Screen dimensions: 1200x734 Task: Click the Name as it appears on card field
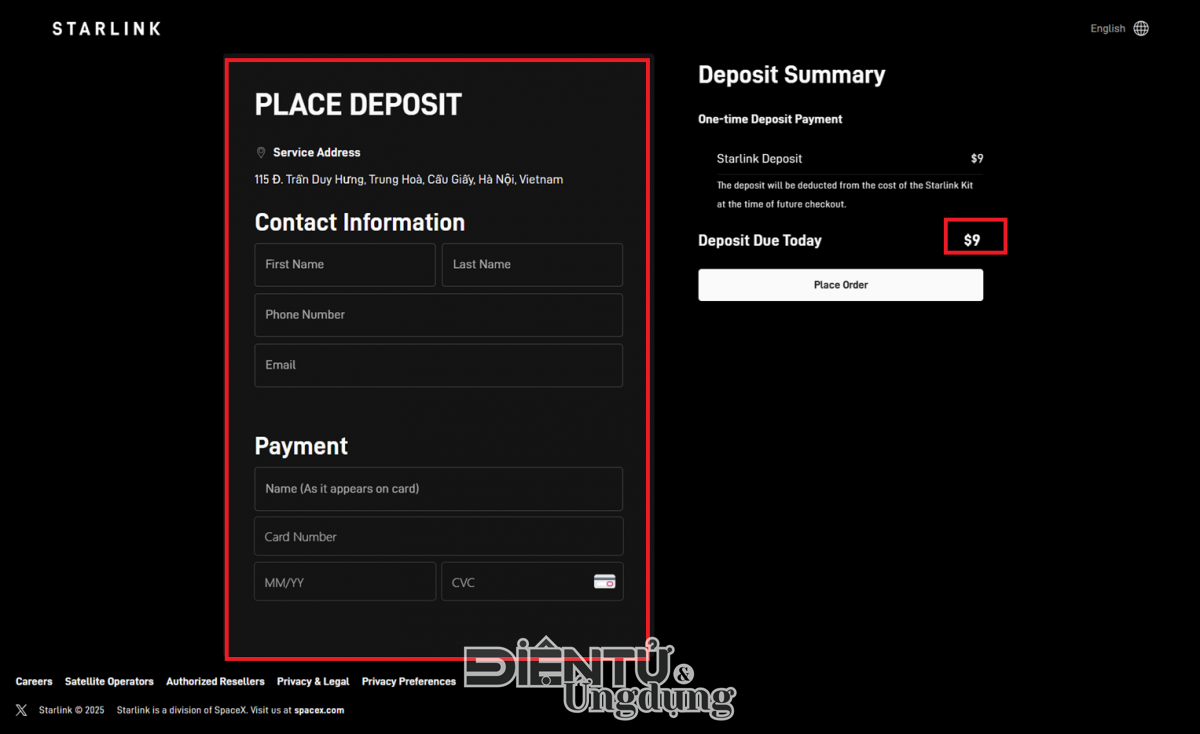click(x=438, y=489)
